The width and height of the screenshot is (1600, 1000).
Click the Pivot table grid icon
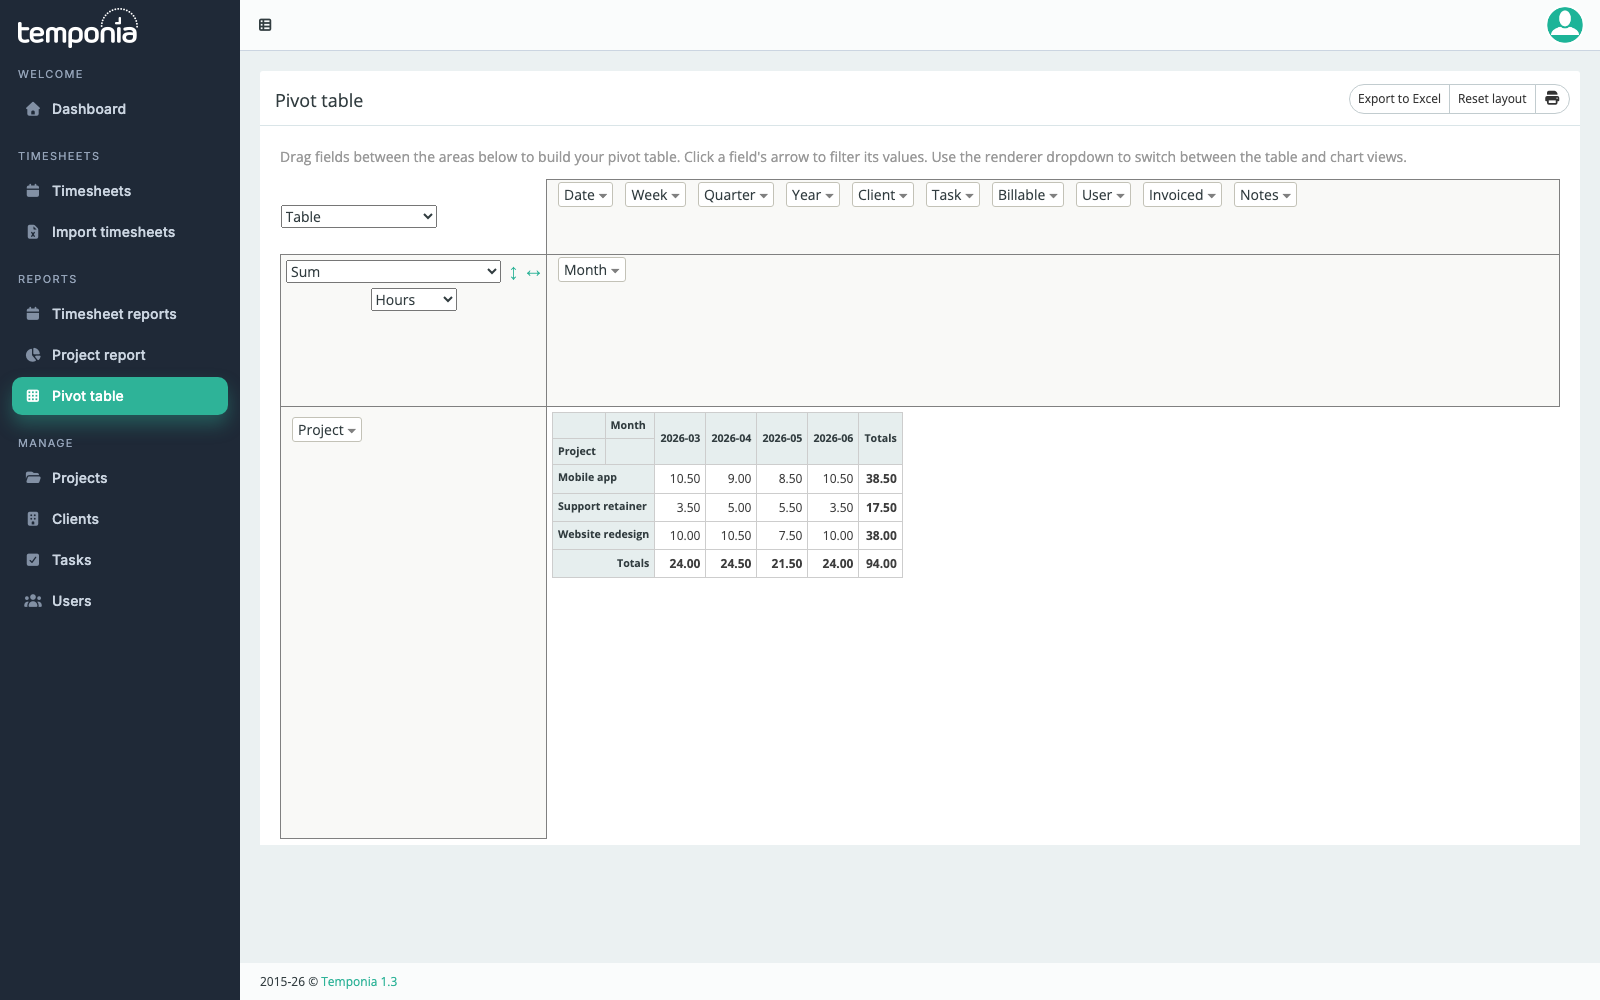click(33, 396)
